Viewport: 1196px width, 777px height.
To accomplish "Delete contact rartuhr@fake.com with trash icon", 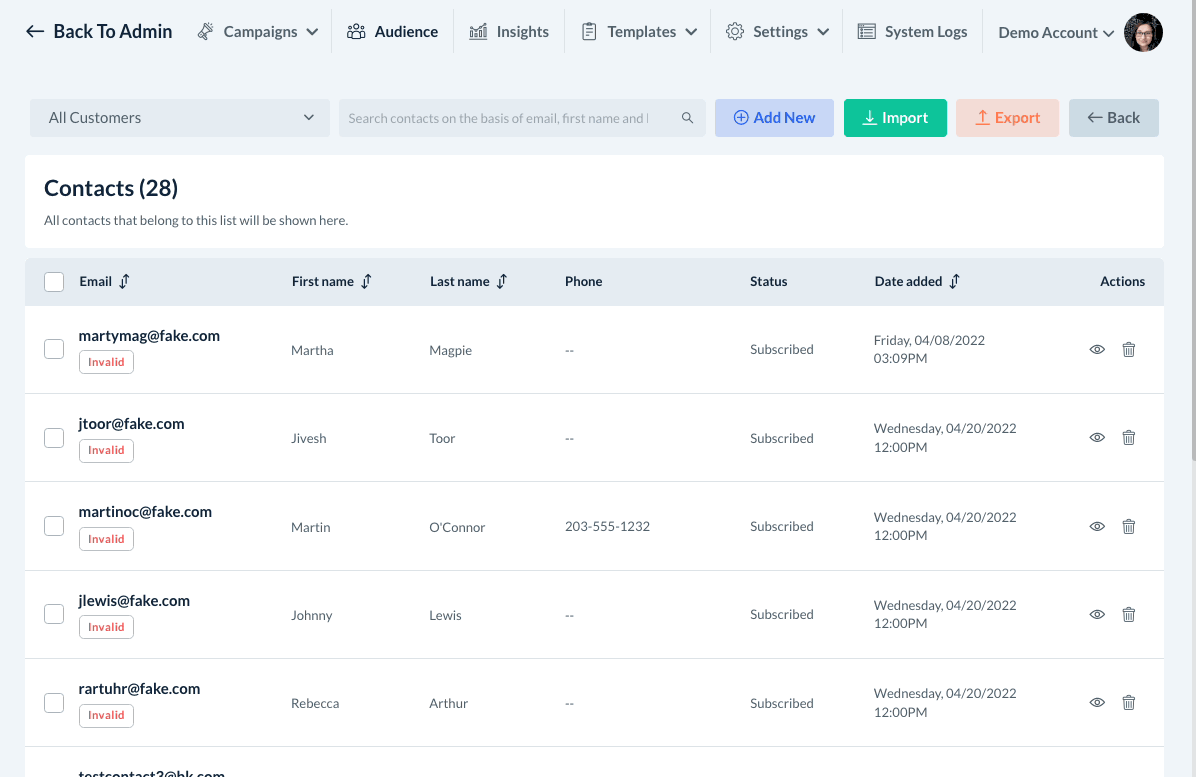I will [x=1129, y=702].
